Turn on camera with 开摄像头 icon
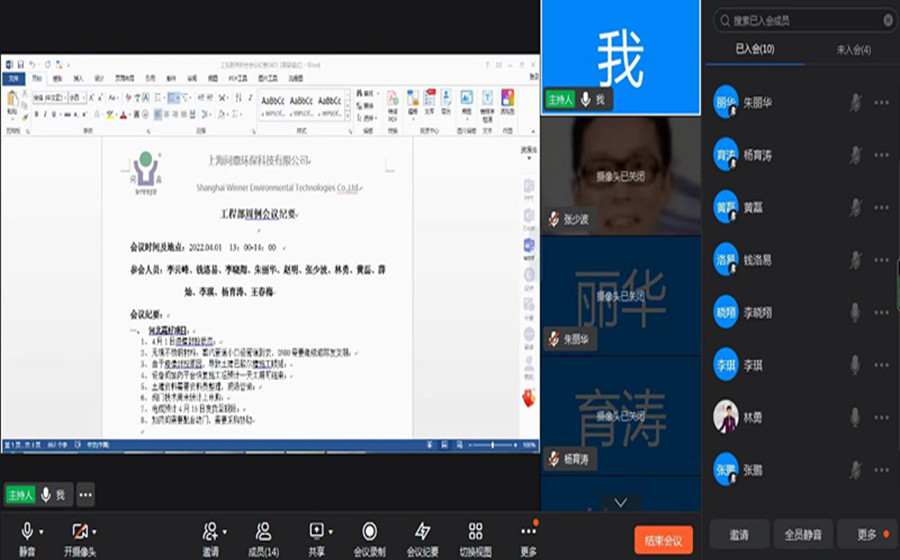Viewport: 900px width, 560px height. (x=80, y=531)
